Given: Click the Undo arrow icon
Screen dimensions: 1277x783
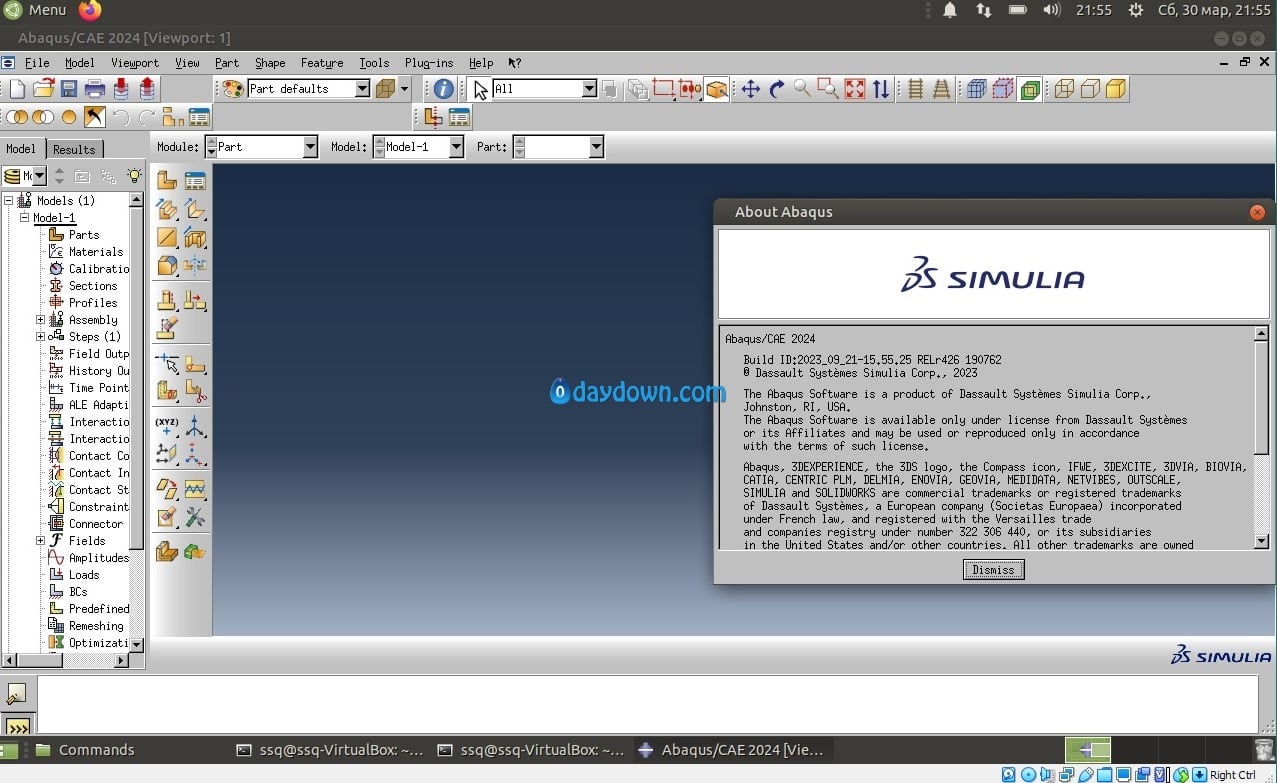Looking at the screenshot, I should coord(121,117).
